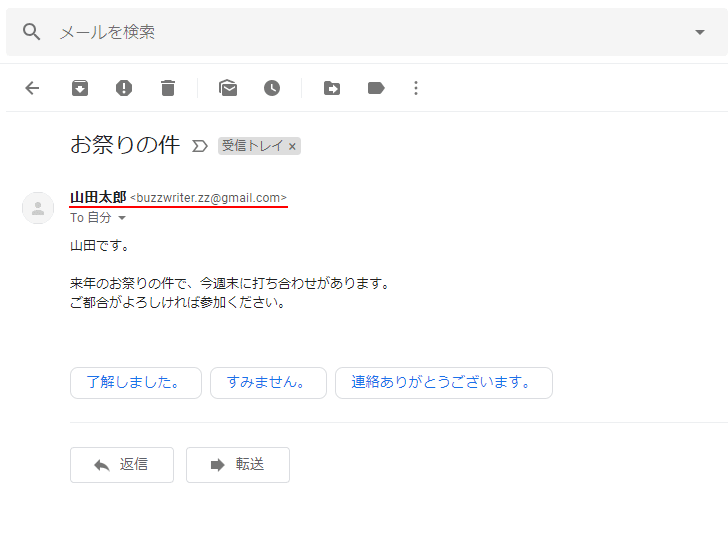The image size is (728, 534).
Task: Remove the 受信トレイ label with x
Action: [x=292, y=147]
